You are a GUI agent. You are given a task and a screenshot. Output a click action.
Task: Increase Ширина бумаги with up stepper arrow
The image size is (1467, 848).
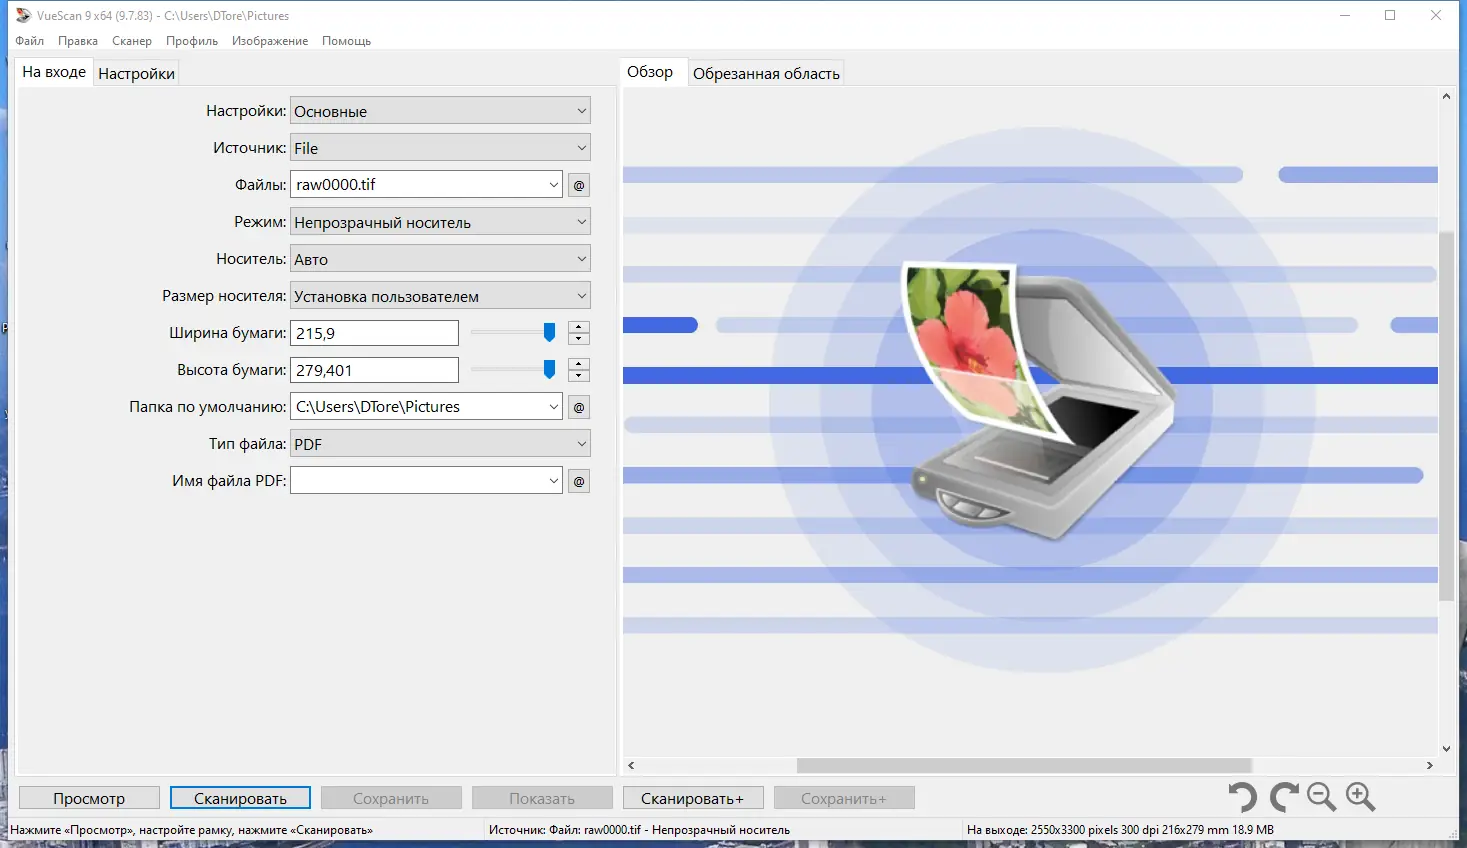point(579,327)
